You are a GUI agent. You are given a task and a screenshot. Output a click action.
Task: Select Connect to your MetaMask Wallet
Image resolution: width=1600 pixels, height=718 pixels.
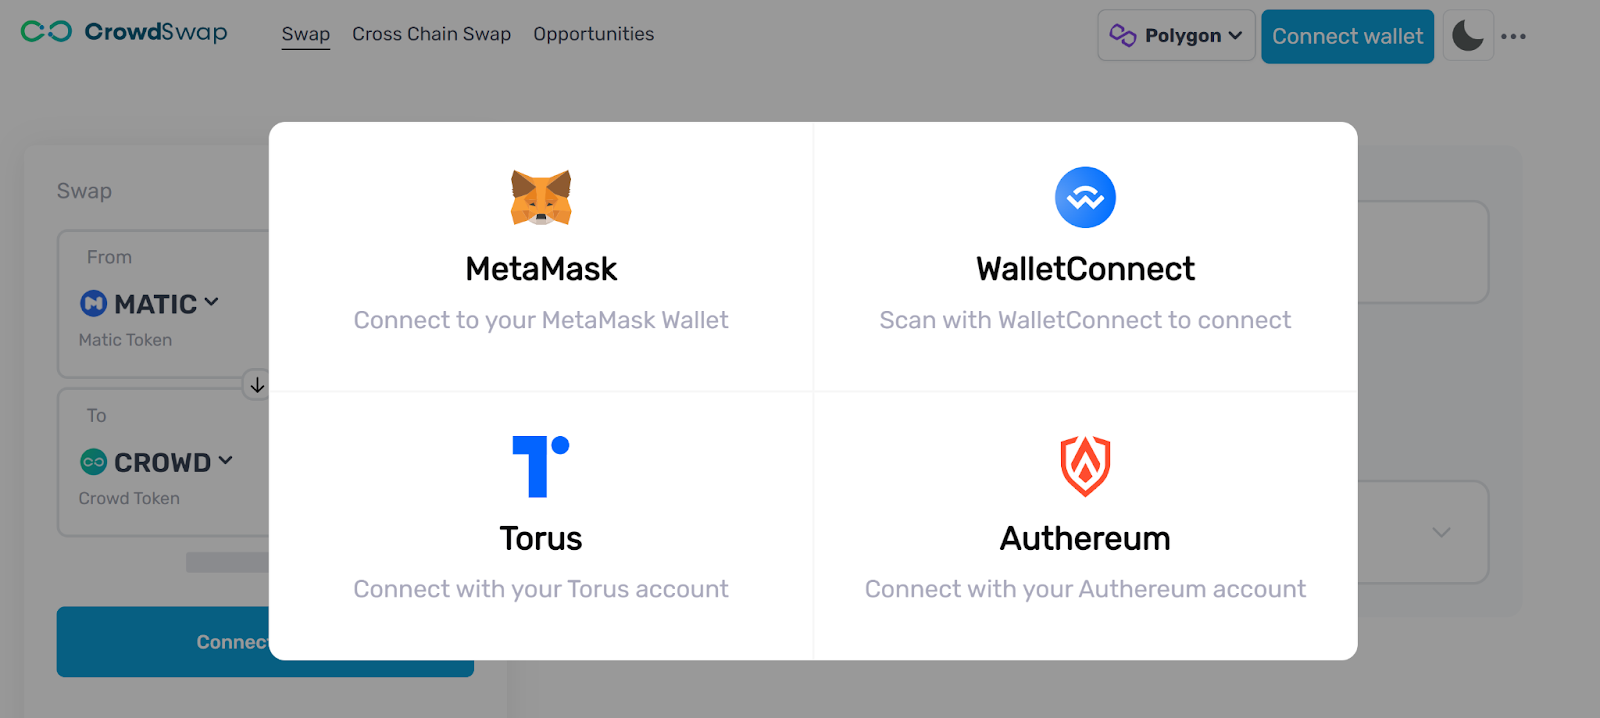[x=541, y=320]
